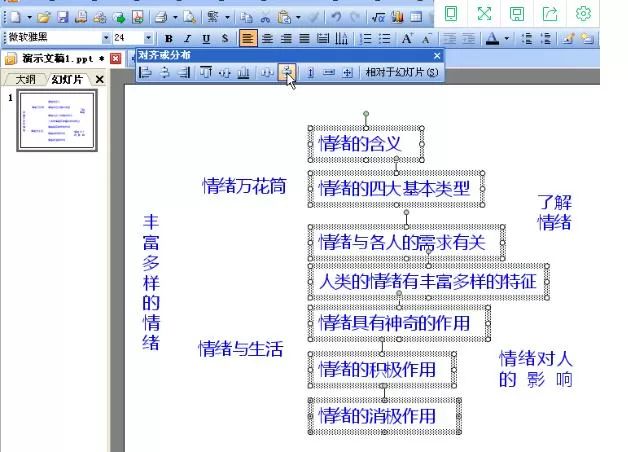The image size is (628, 452).
Task: Make selected objects equal size
Action: point(348,72)
